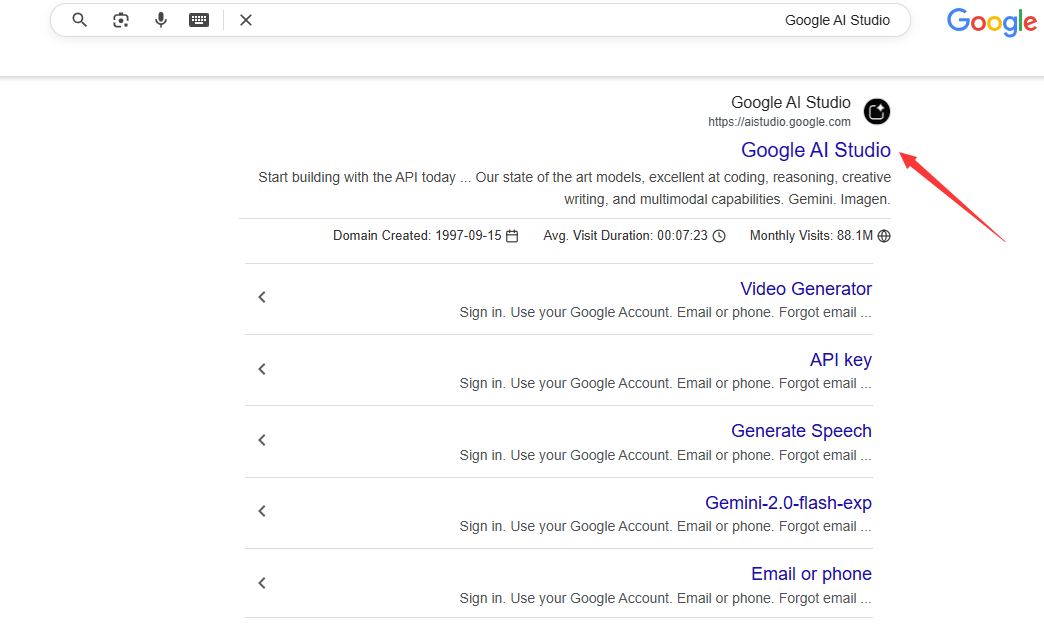Click the calendar icon beside Domain Created
Viewport: 1044px width, 625px height.
(x=512, y=236)
